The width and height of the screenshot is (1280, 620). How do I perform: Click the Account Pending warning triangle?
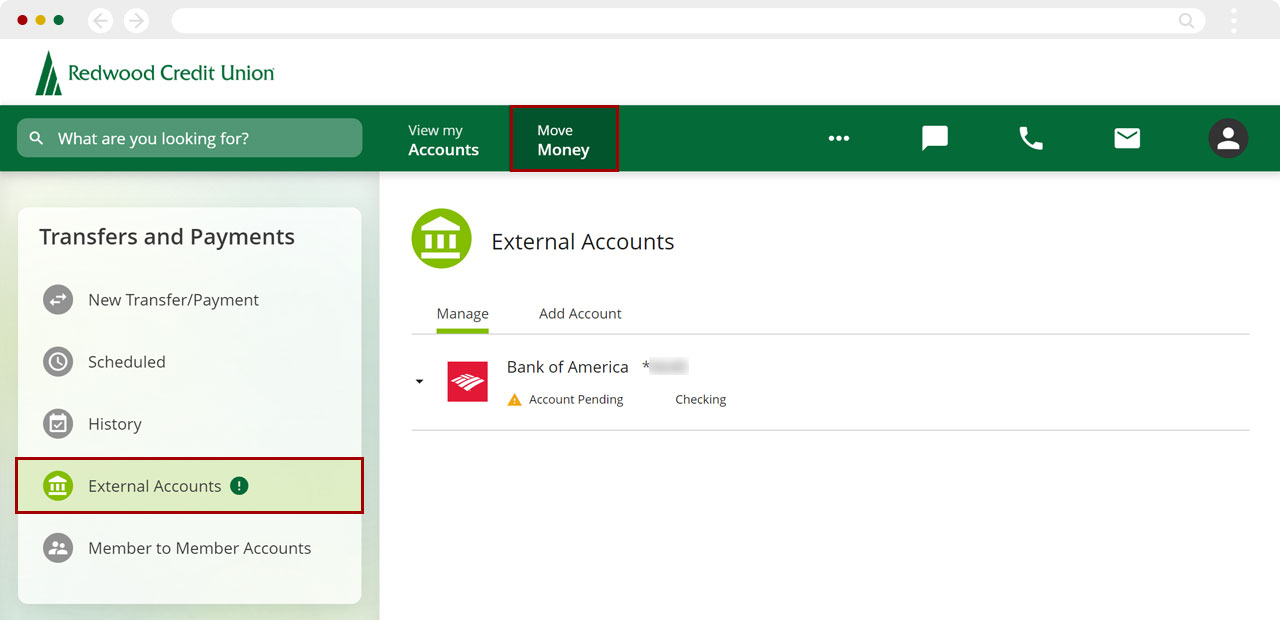tap(515, 399)
